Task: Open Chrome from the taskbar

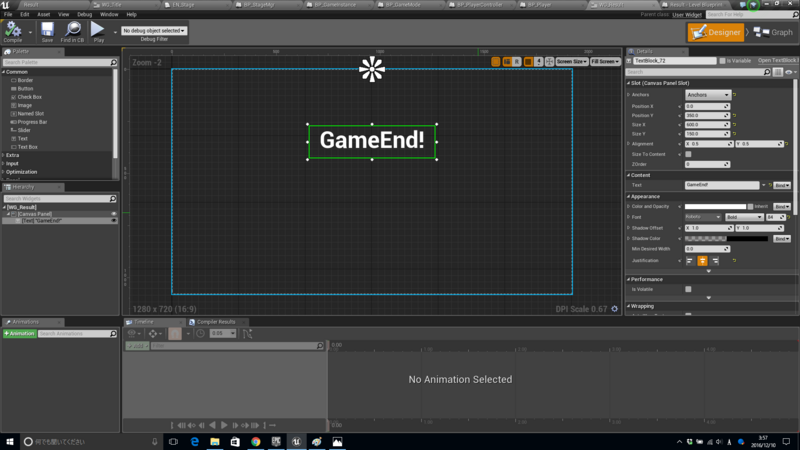Action: pyautogui.click(x=256, y=442)
